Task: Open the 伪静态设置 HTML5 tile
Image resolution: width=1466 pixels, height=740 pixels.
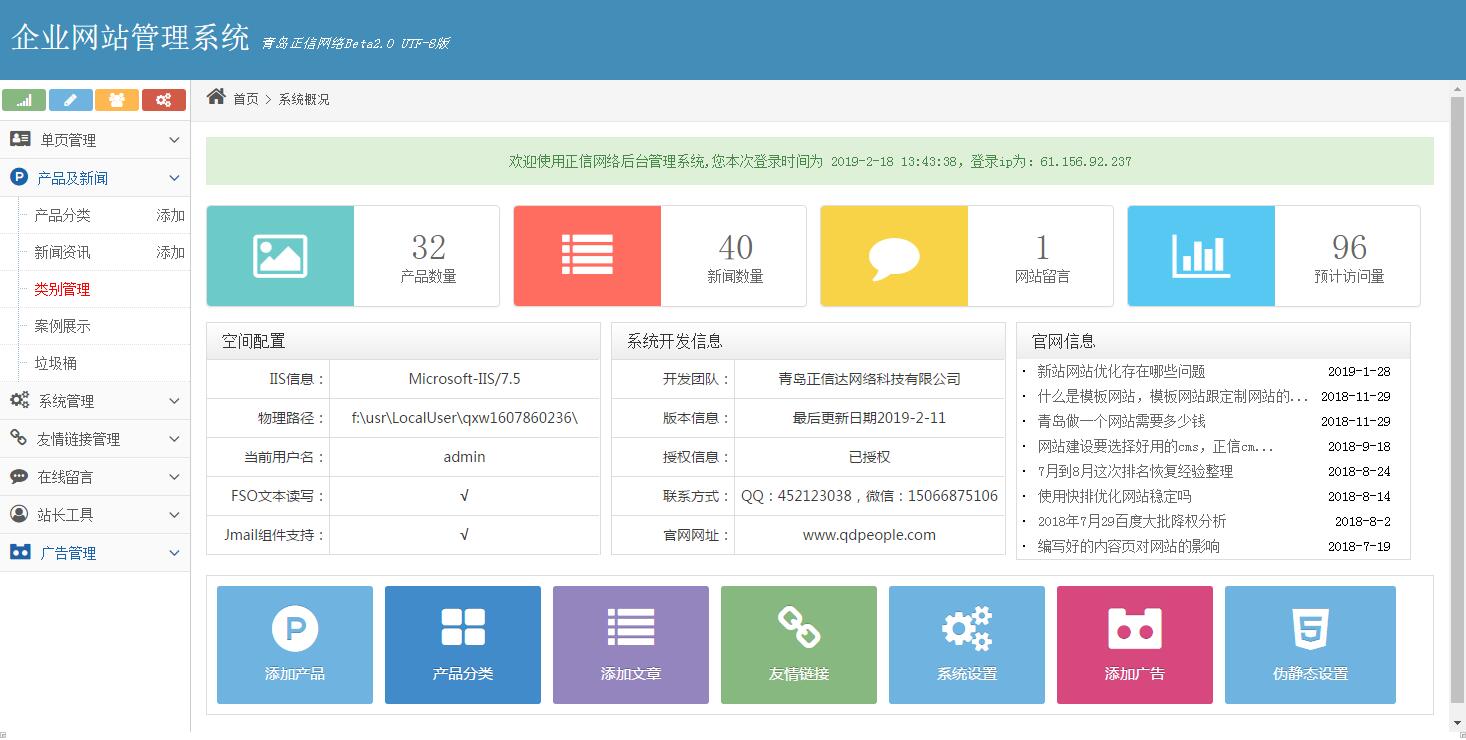Action: point(1310,645)
